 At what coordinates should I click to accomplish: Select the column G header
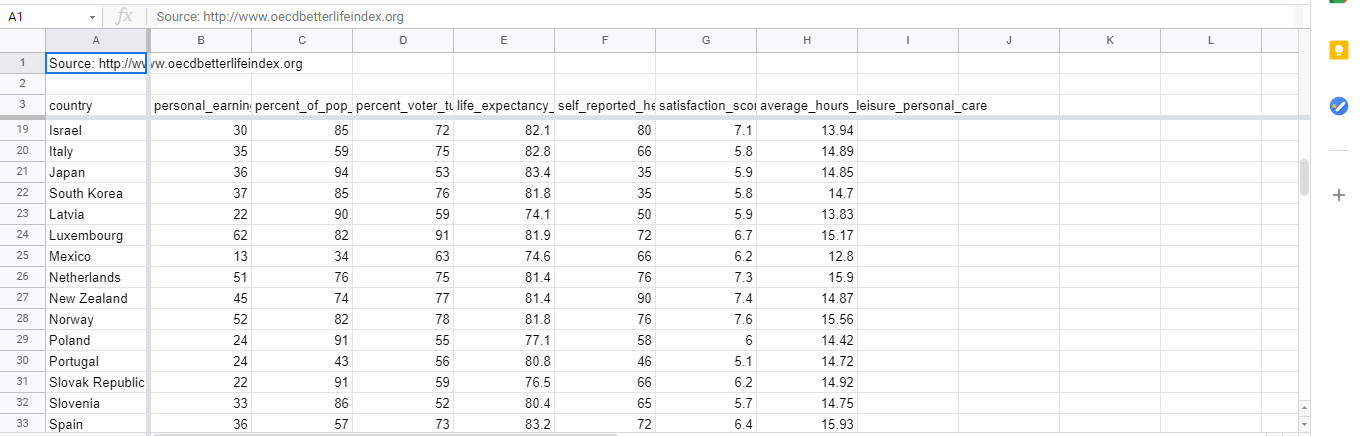point(706,40)
